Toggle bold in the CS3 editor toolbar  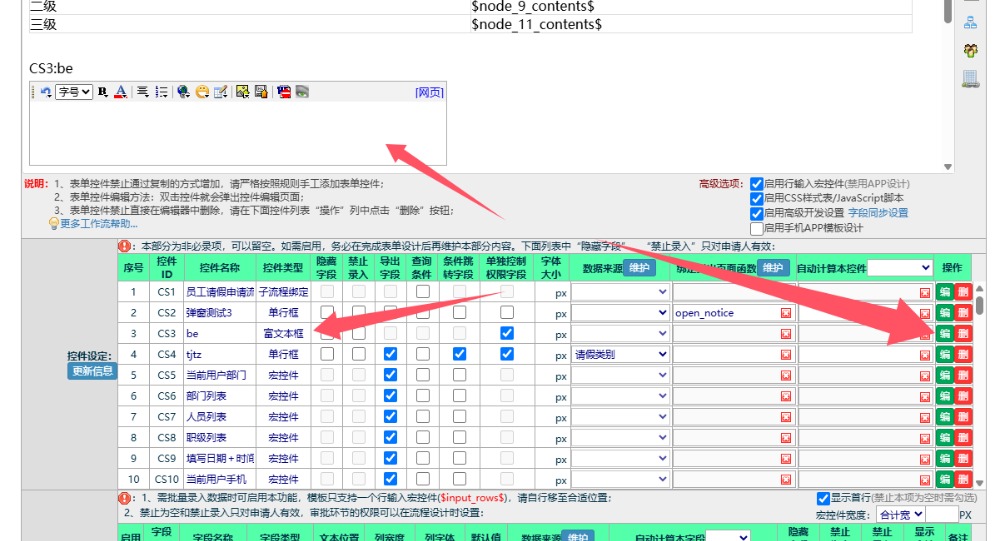click(x=102, y=92)
